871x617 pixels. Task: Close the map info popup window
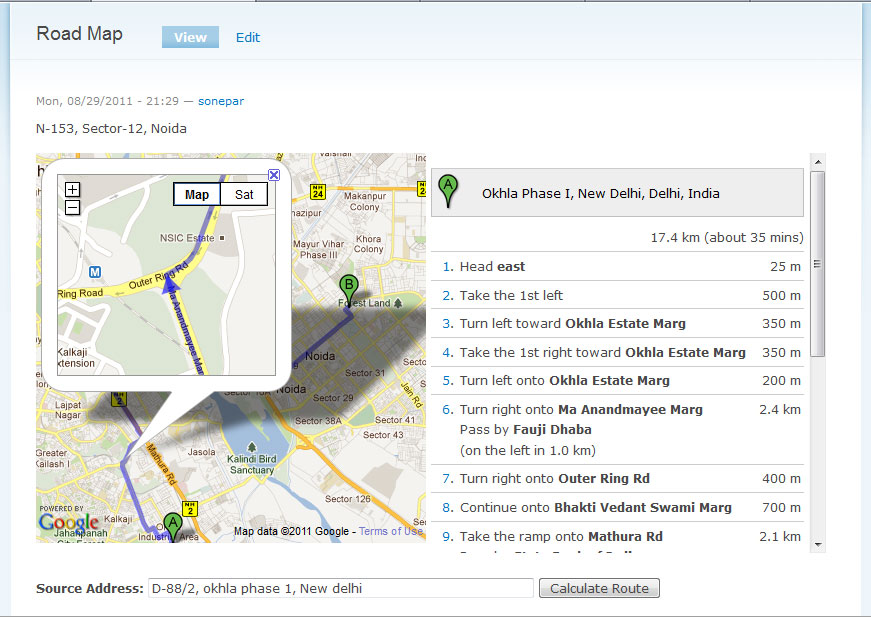click(274, 175)
